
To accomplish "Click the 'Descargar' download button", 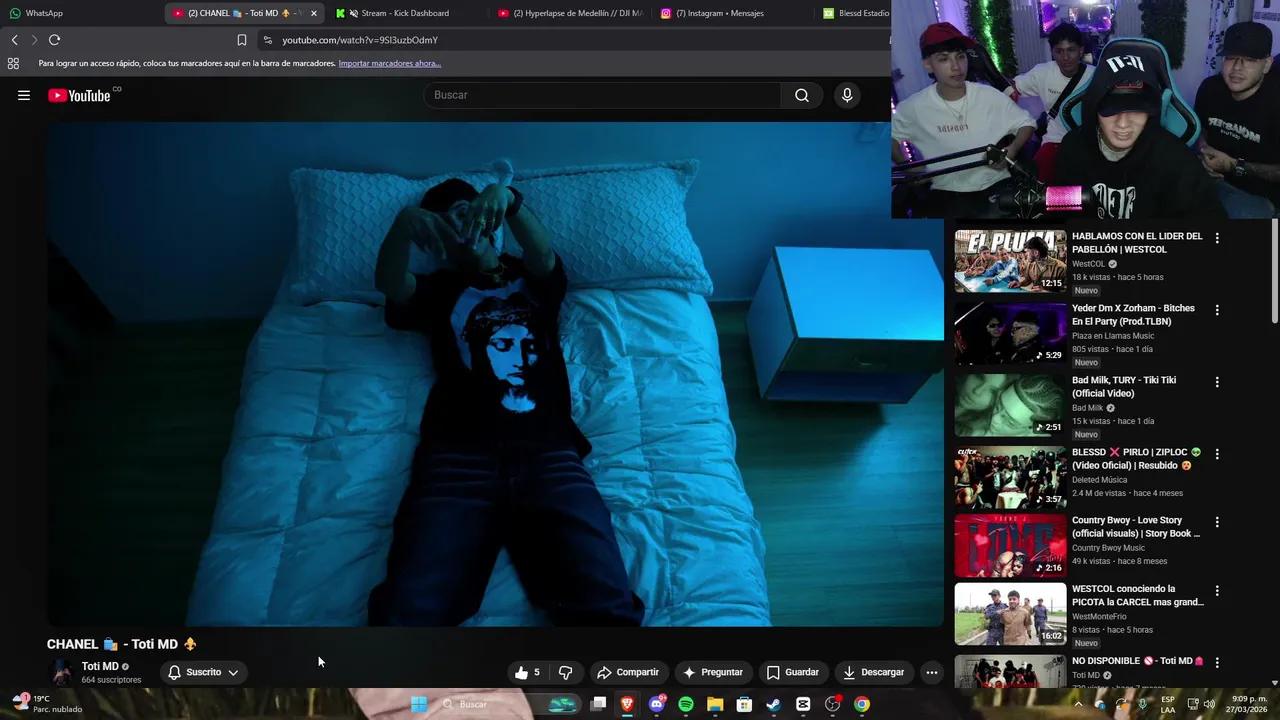I will [x=874, y=672].
